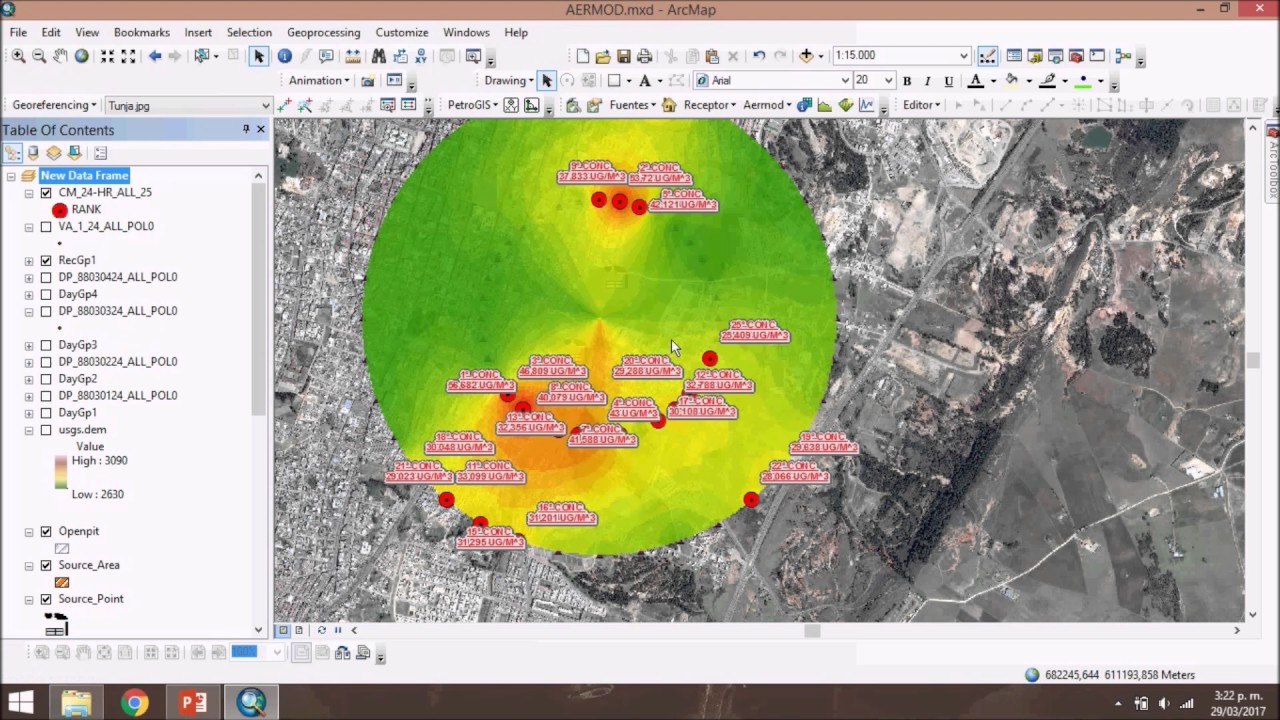Refresh the map view
1280x720 pixels.
click(x=321, y=630)
